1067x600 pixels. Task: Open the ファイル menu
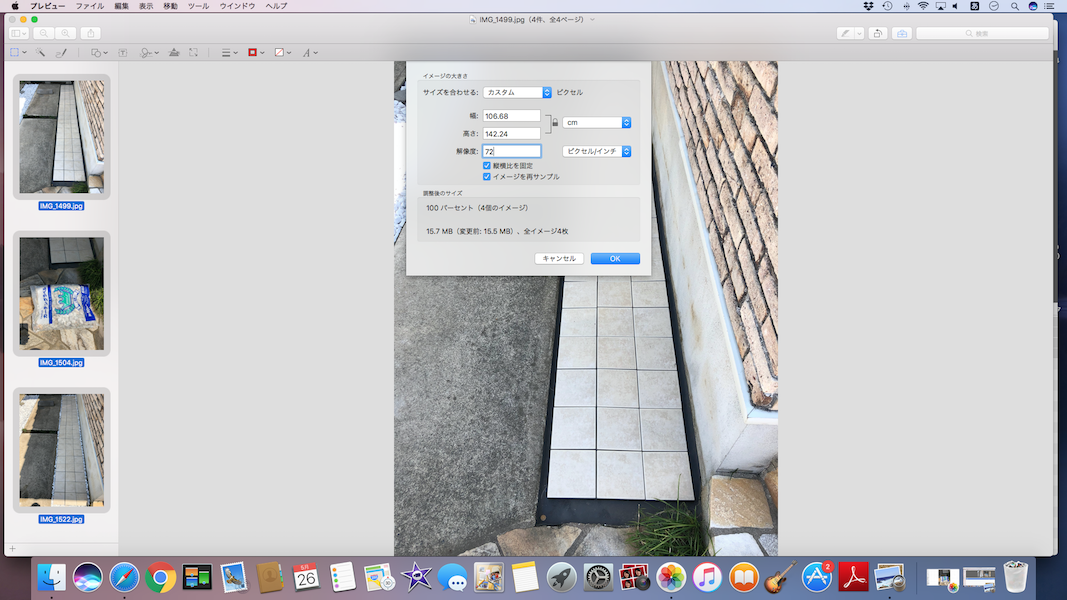[90, 6]
